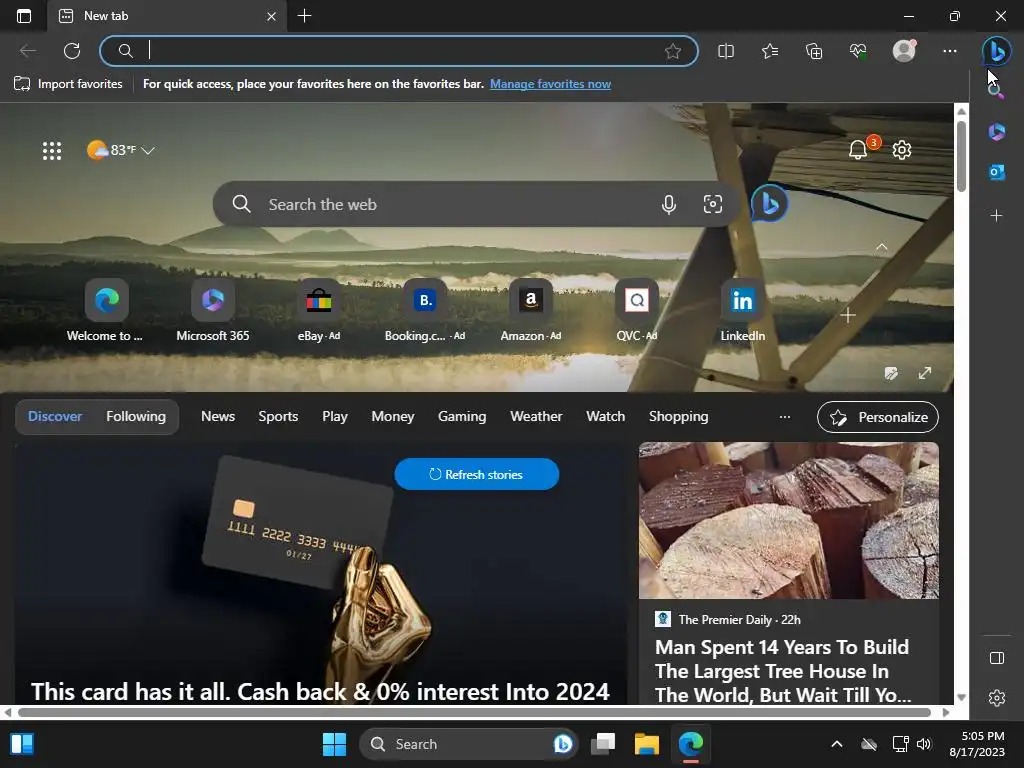This screenshot has width=1024, height=768.
Task: Open a new tab with plus button
Action: (304, 16)
